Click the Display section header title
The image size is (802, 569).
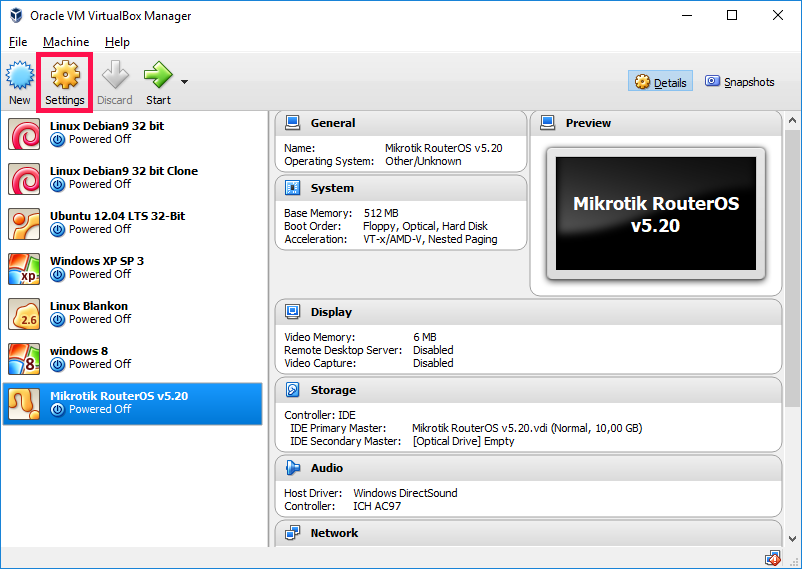tap(331, 312)
